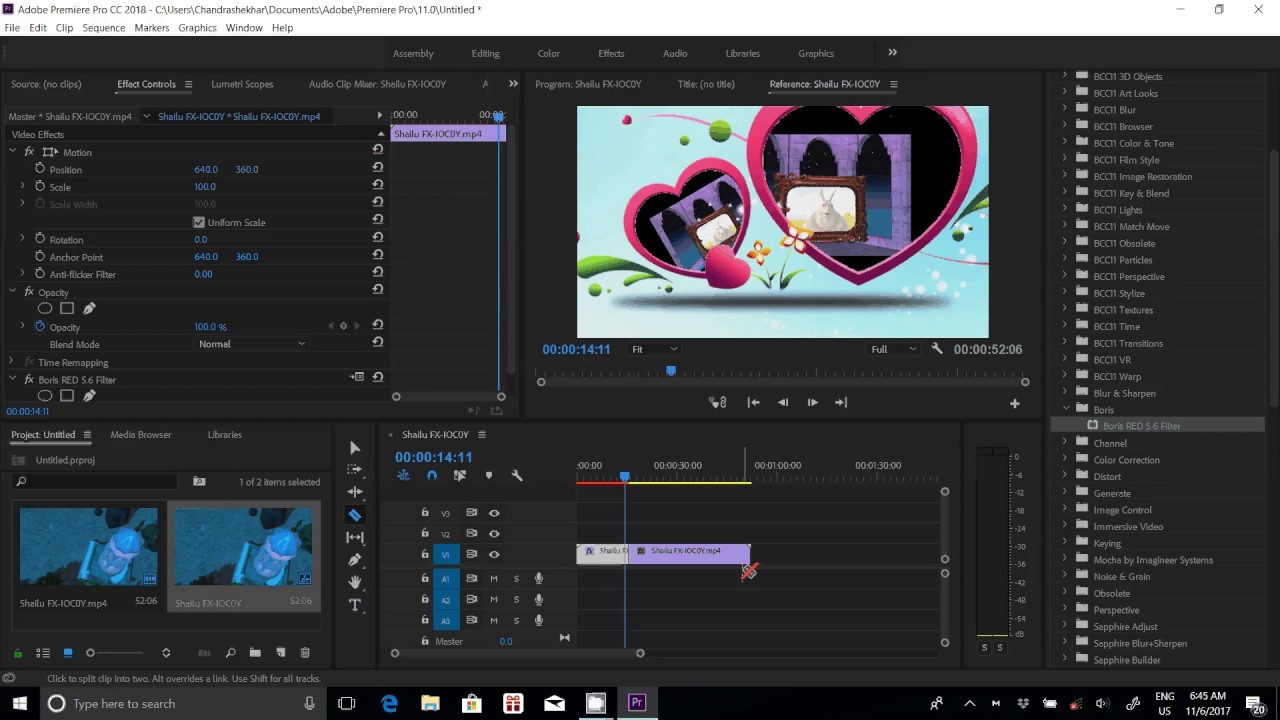The image size is (1280, 720).
Task: Click the New Item icon in Project panel
Action: coord(281,653)
